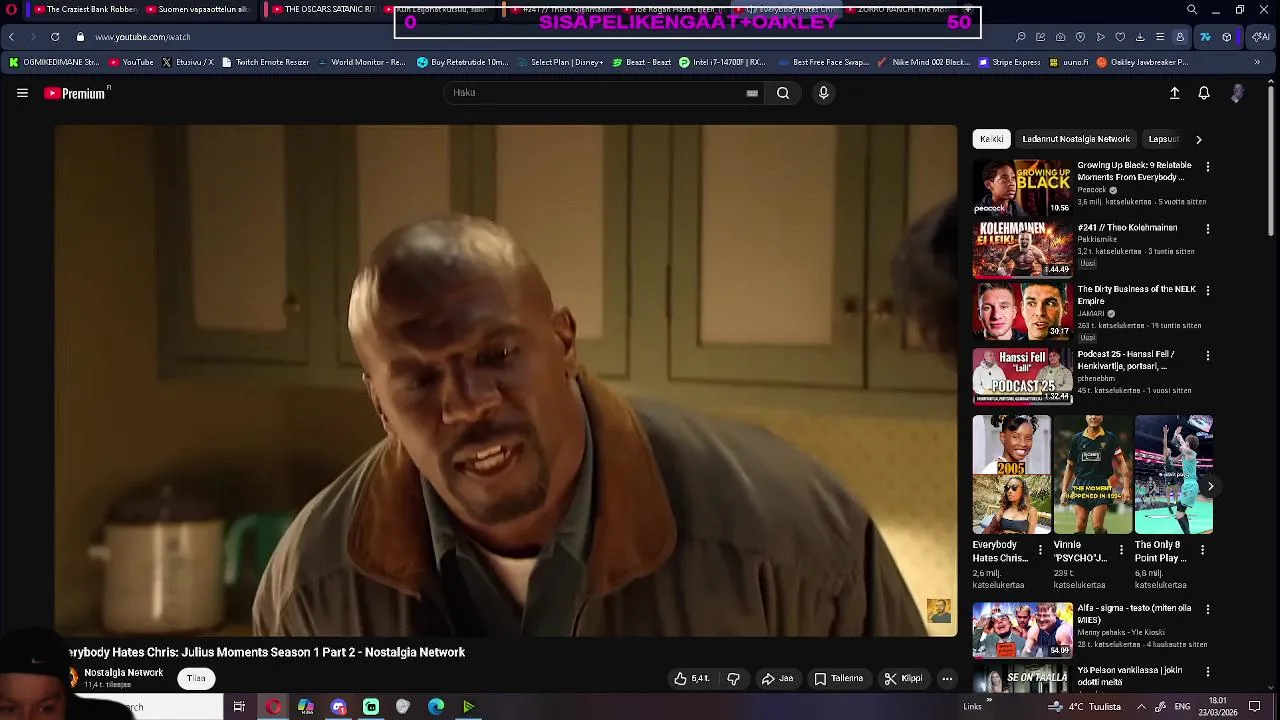
Task: Open the Opera AI assistant button
Action: pos(1260,37)
